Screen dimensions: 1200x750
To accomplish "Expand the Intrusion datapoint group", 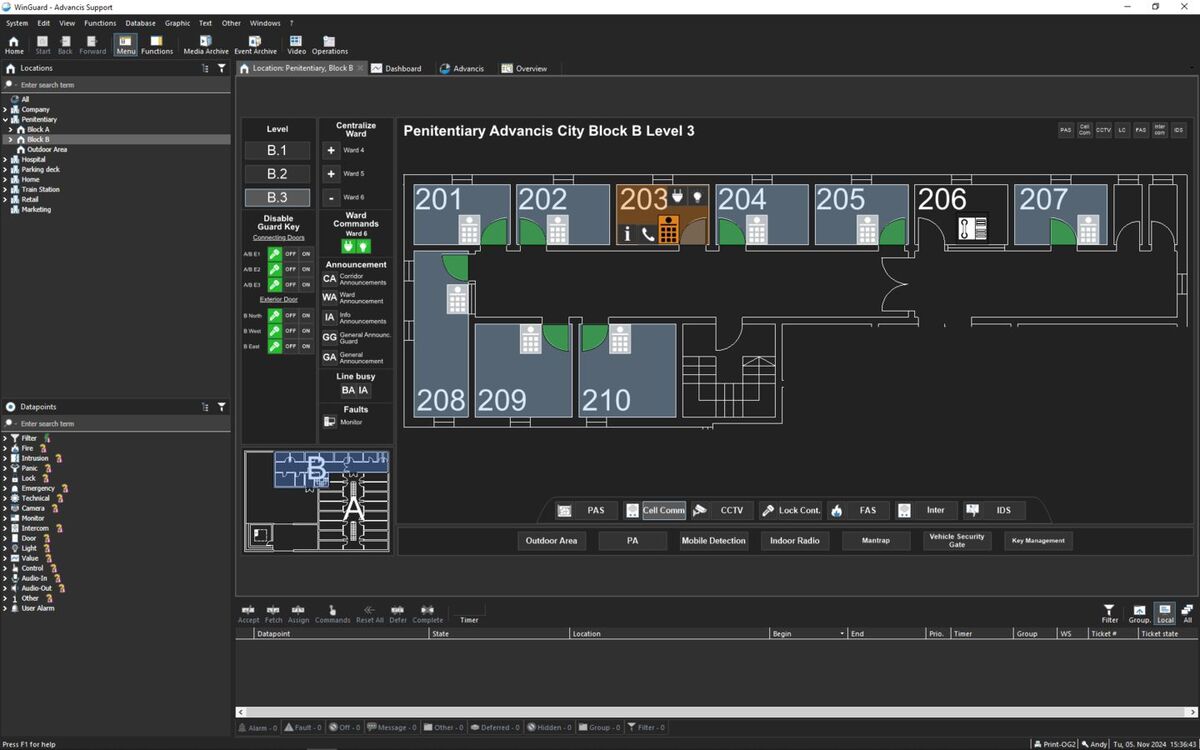I will (4, 458).
